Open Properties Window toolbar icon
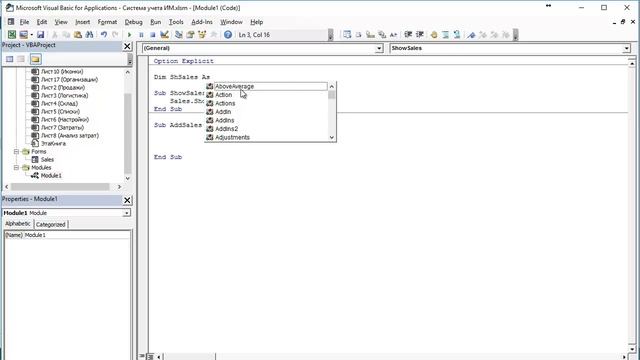640x360 pixels. coord(190,35)
